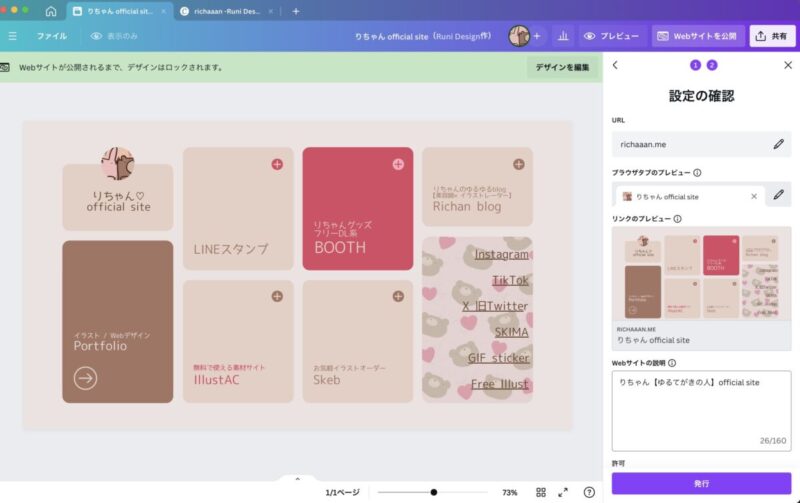Click plus icon on BOOTH card
800x503 pixels.
398,164
